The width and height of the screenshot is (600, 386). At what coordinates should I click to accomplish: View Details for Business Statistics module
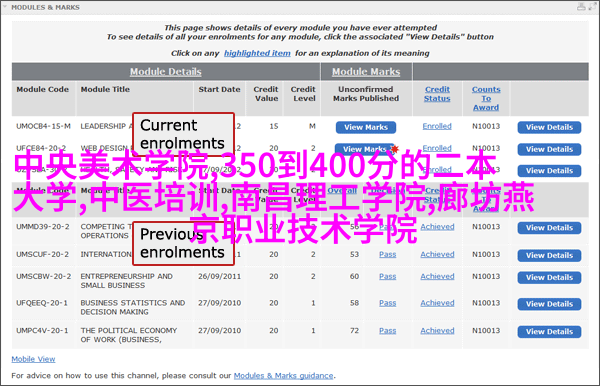(549, 304)
